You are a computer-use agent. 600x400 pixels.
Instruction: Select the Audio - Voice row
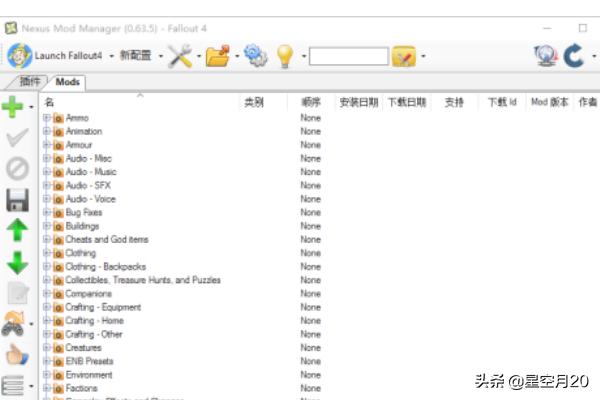[x=91, y=199]
